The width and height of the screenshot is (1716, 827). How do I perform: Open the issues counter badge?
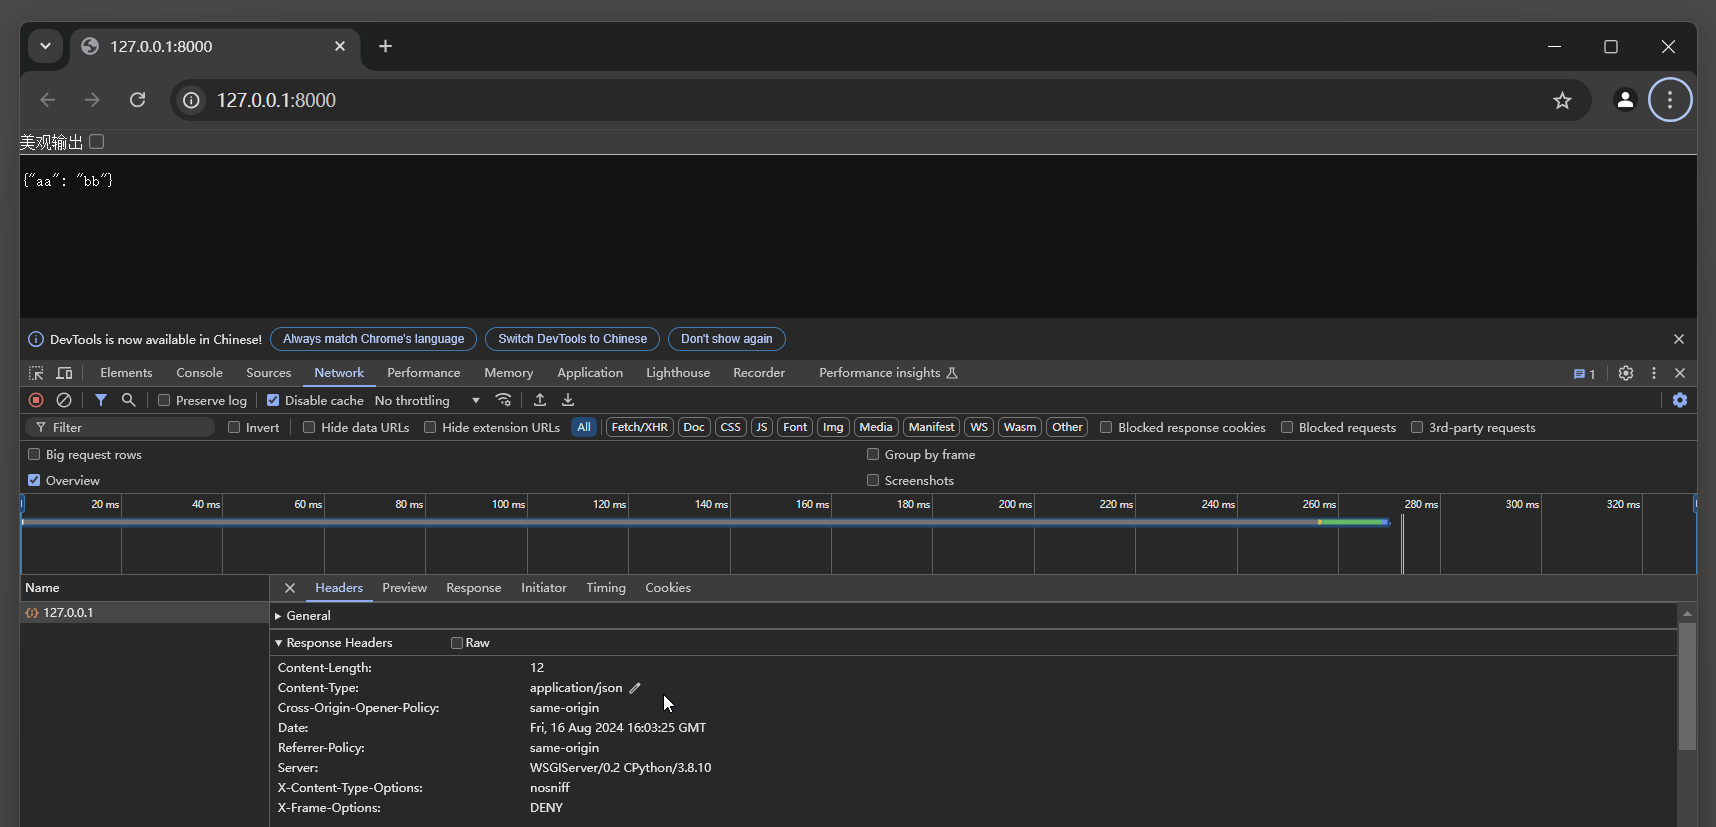tap(1584, 374)
